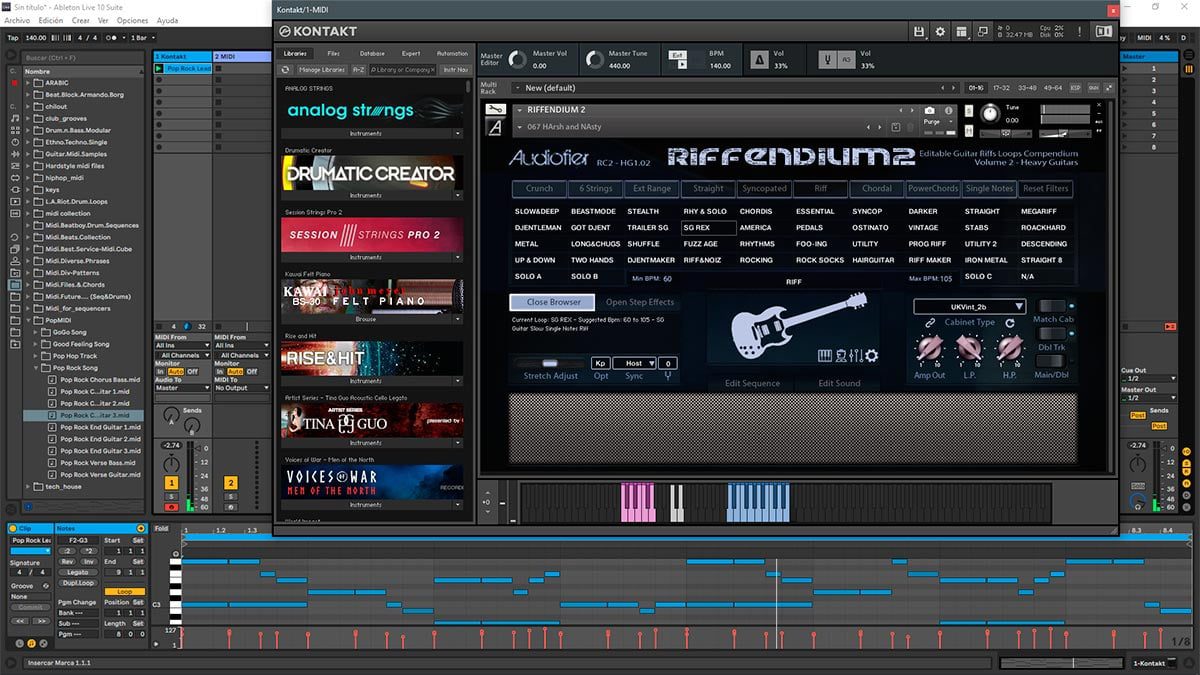Click the Edit Sound button
The image size is (1200, 675).
point(840,383)
